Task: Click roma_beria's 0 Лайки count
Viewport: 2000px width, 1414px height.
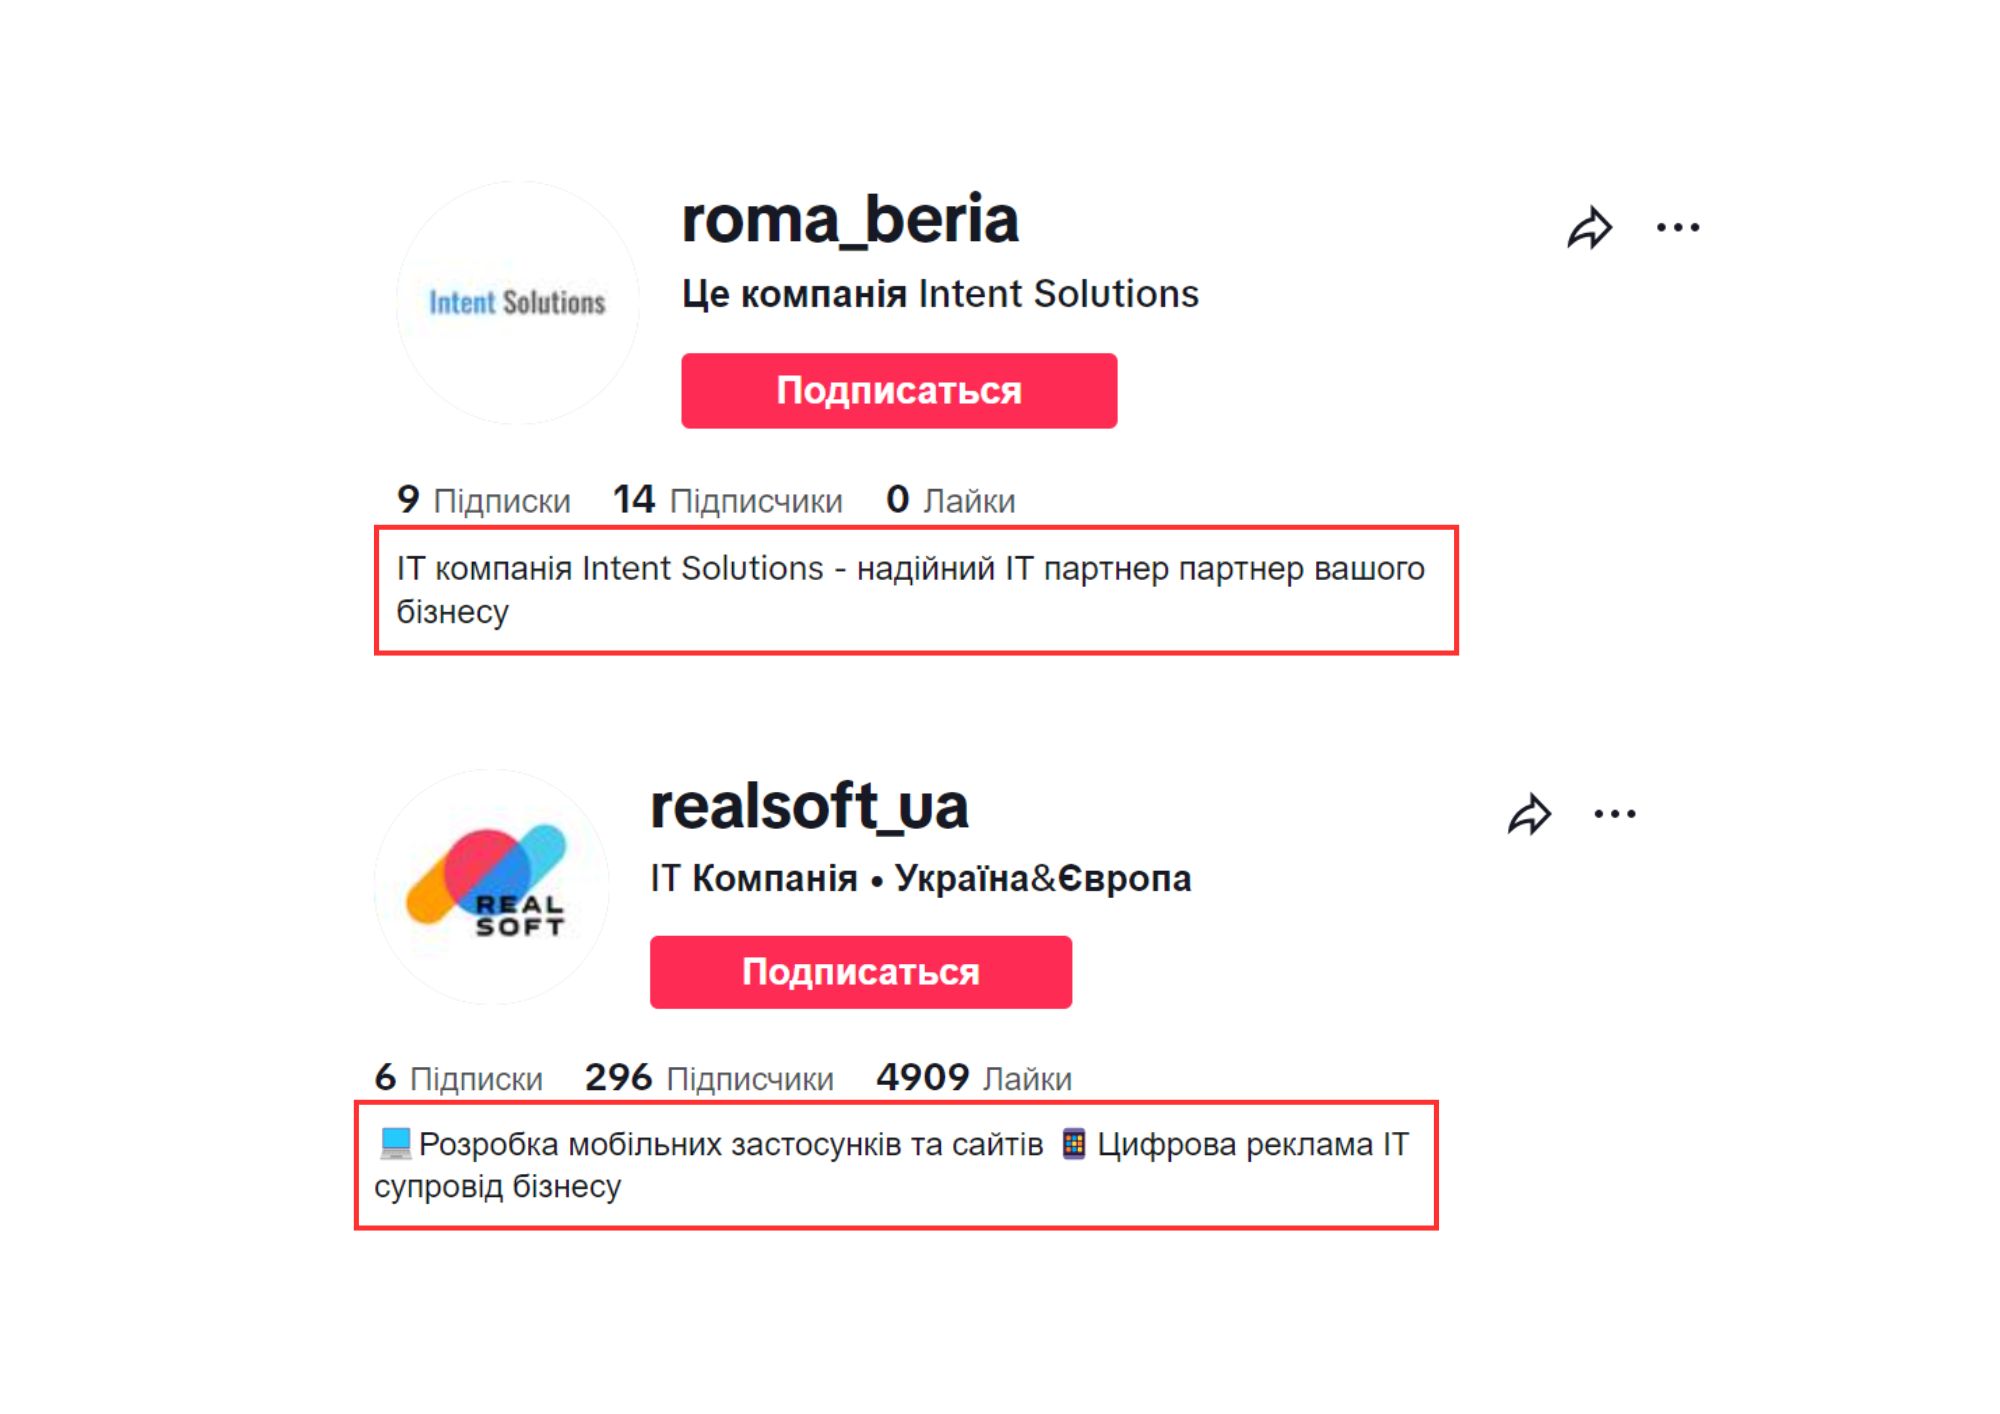Action: tap(950, 500)
